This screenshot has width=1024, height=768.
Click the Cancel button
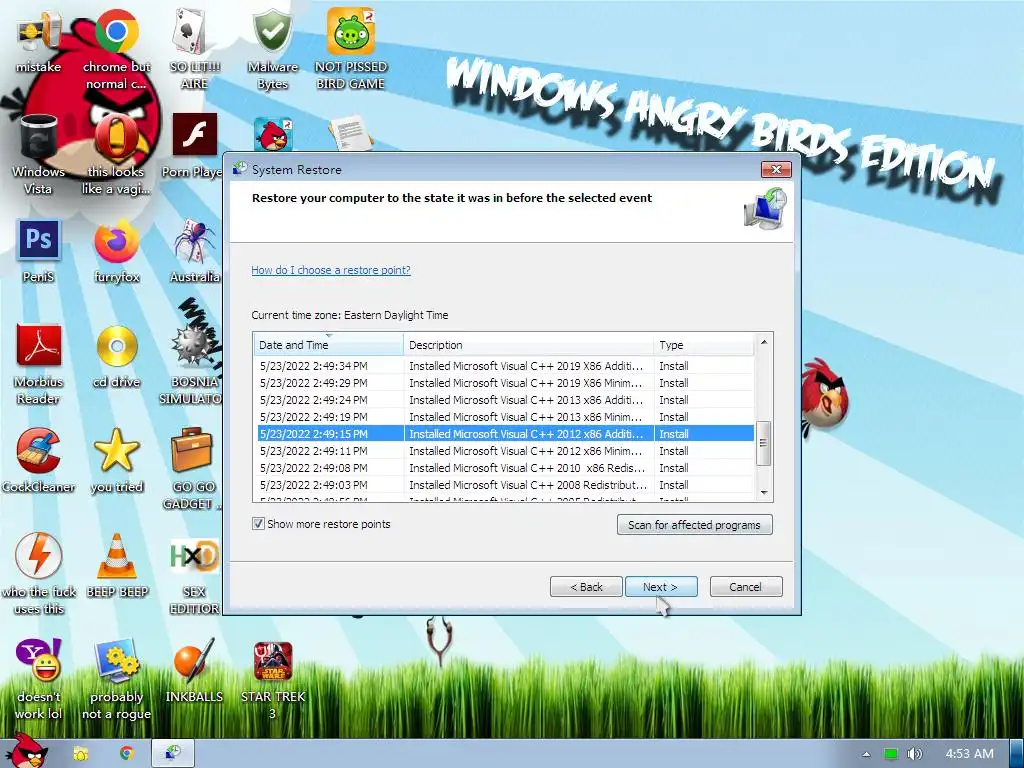[746, 586]
